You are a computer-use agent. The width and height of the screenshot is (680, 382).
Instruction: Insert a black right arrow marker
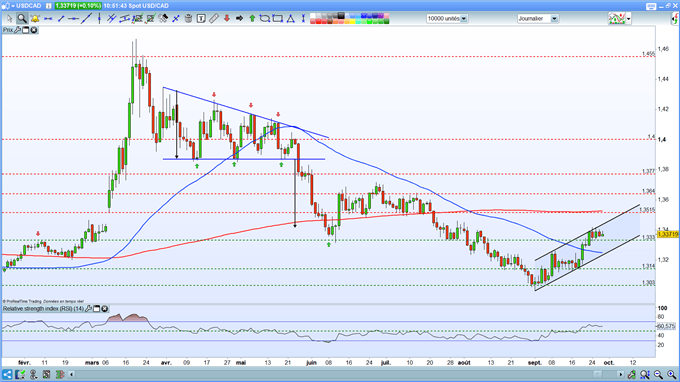point(239,19)
